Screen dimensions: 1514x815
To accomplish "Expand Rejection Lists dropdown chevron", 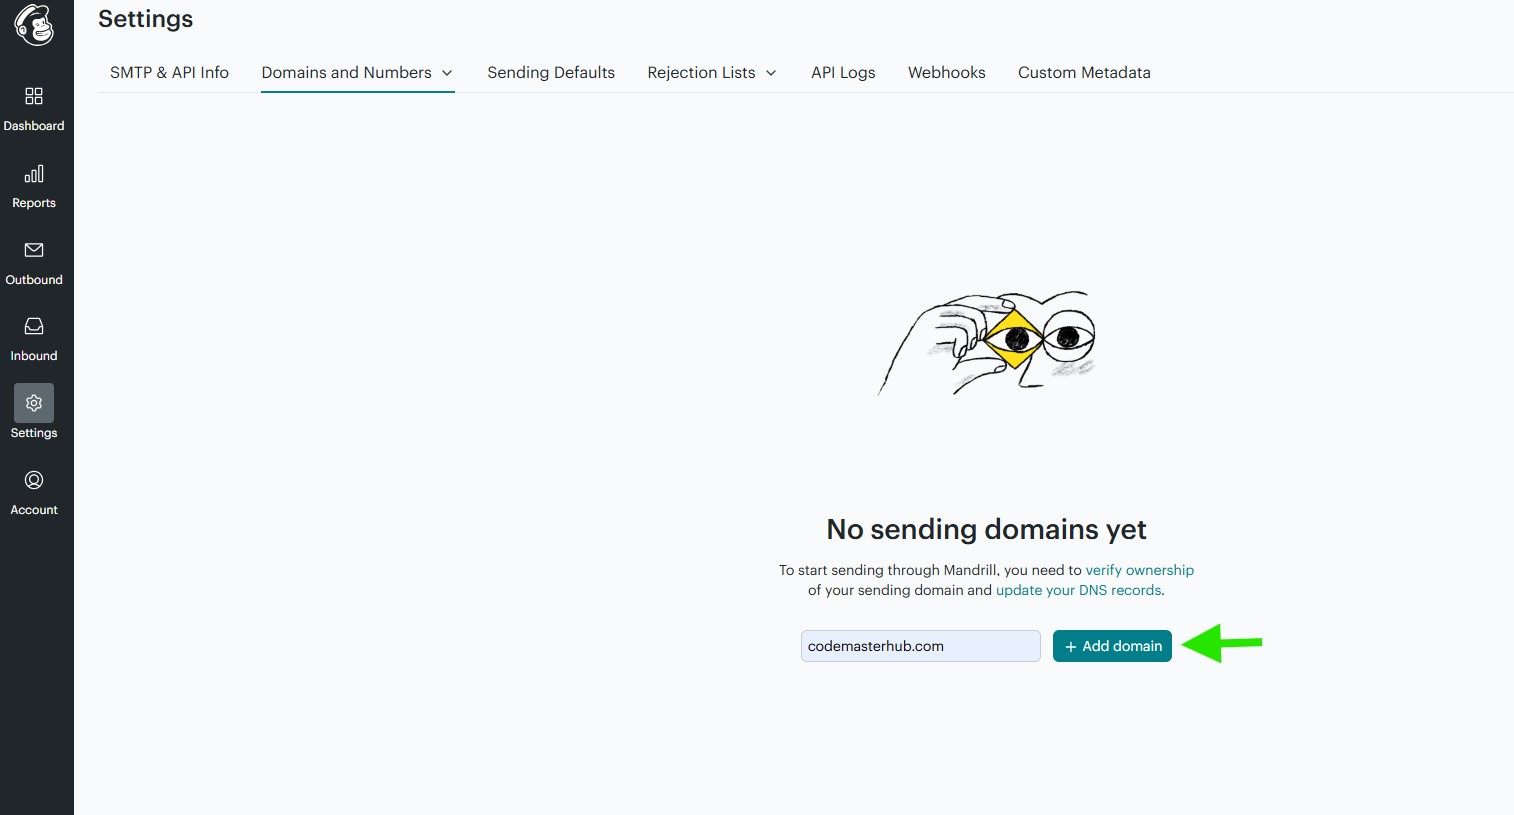I will pos(771,73).
